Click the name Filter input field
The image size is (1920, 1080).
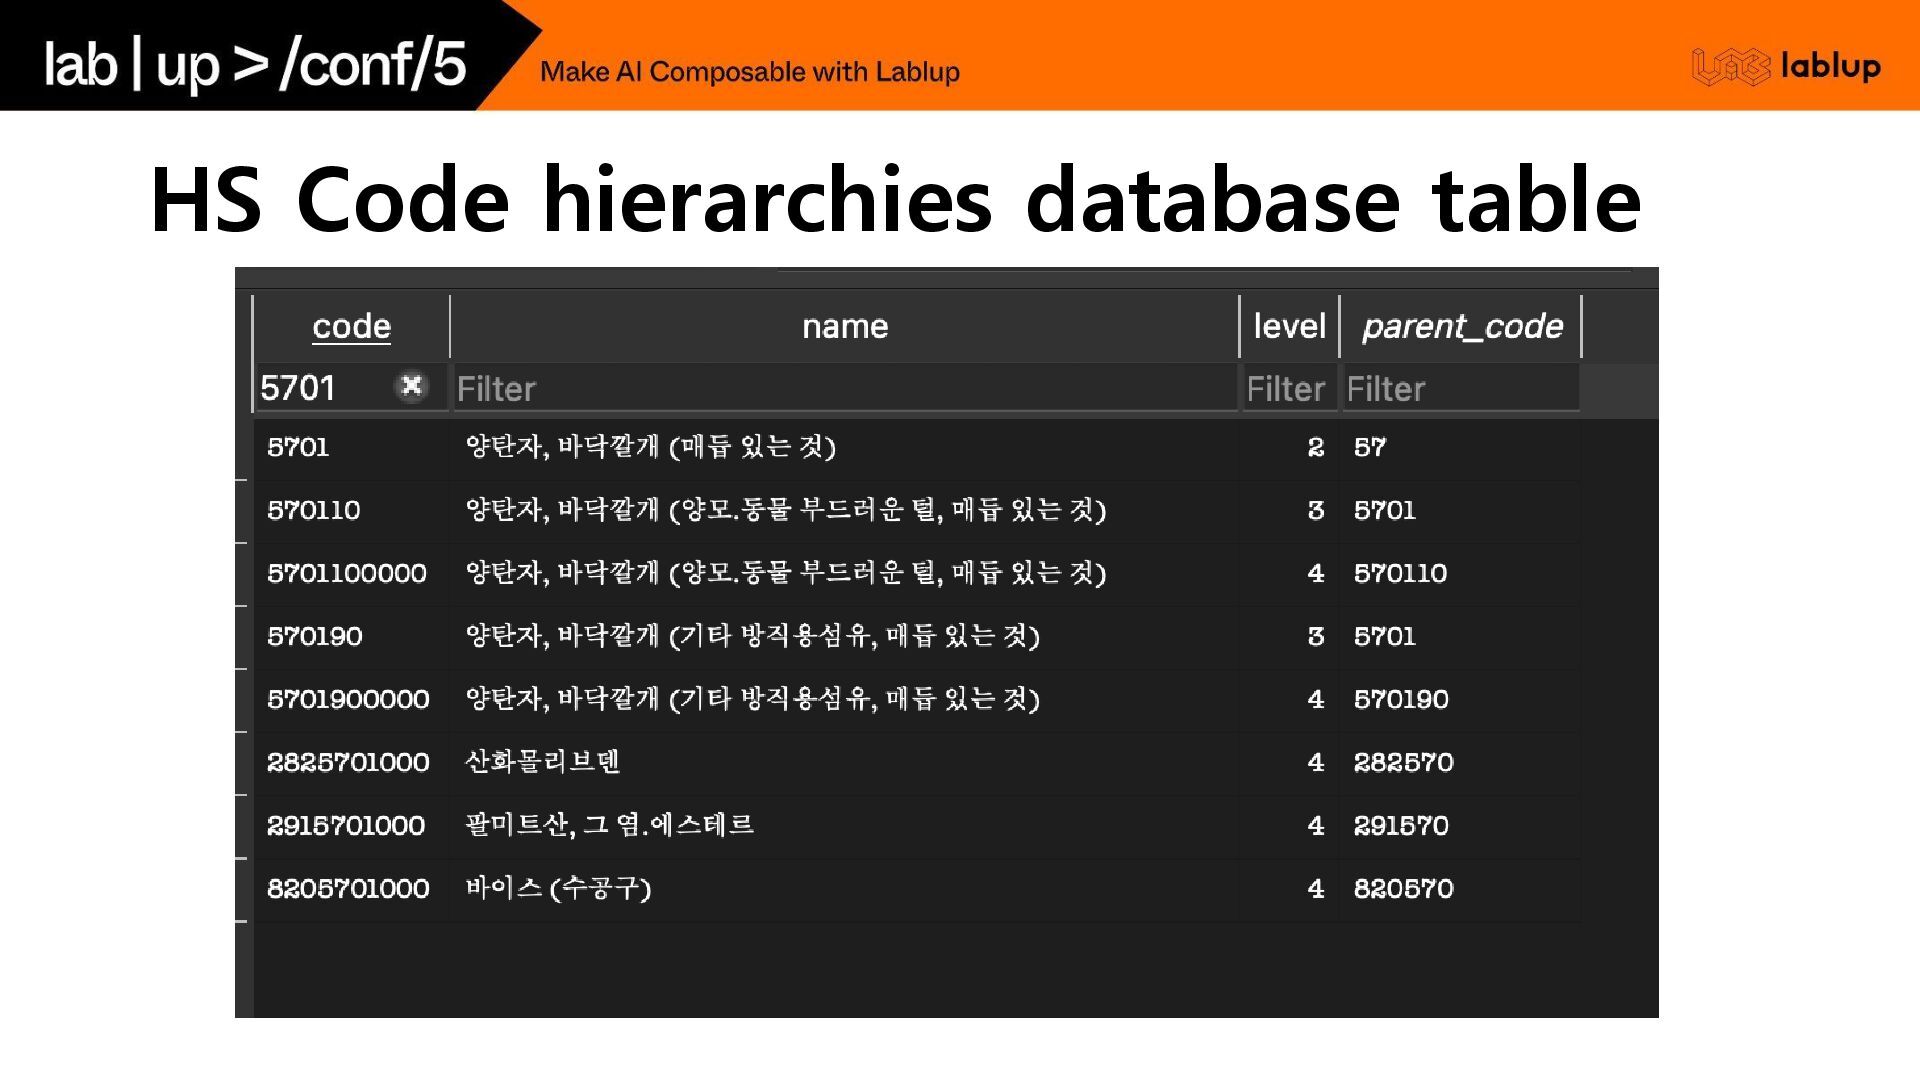click(x=844, y=389)
